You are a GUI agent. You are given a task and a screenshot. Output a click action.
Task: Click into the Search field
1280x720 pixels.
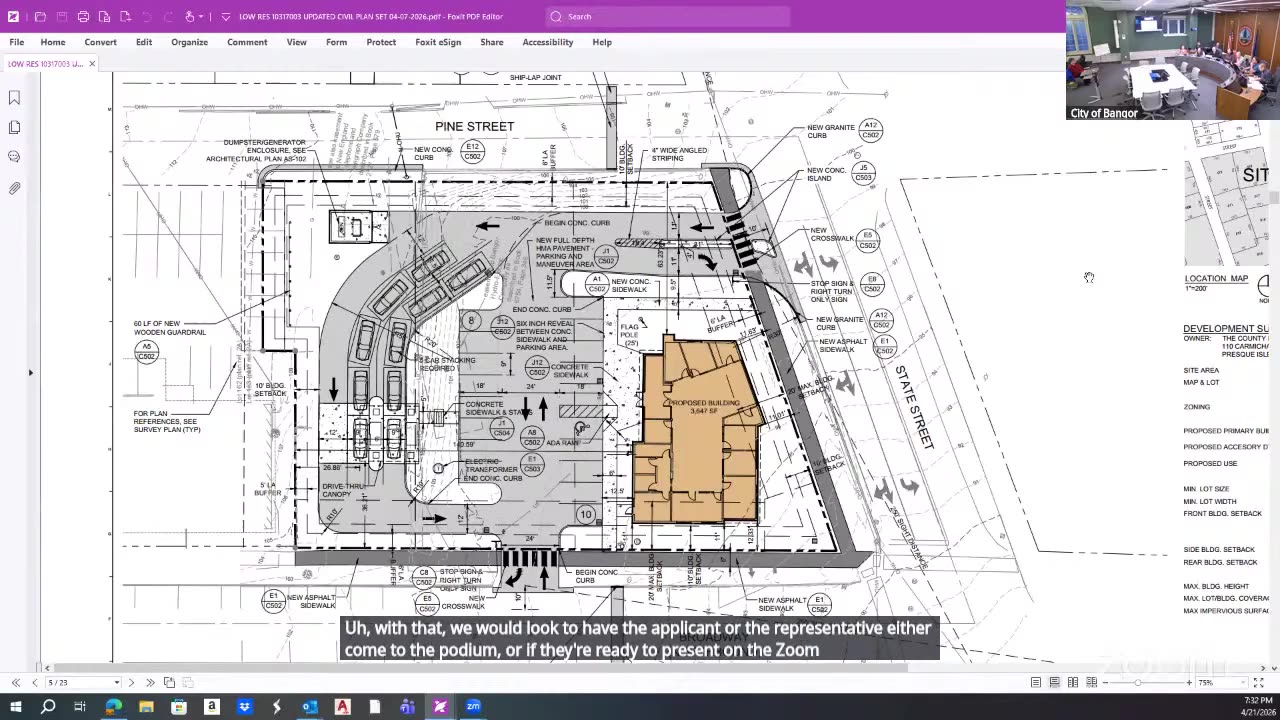click(x=668, y=16)
